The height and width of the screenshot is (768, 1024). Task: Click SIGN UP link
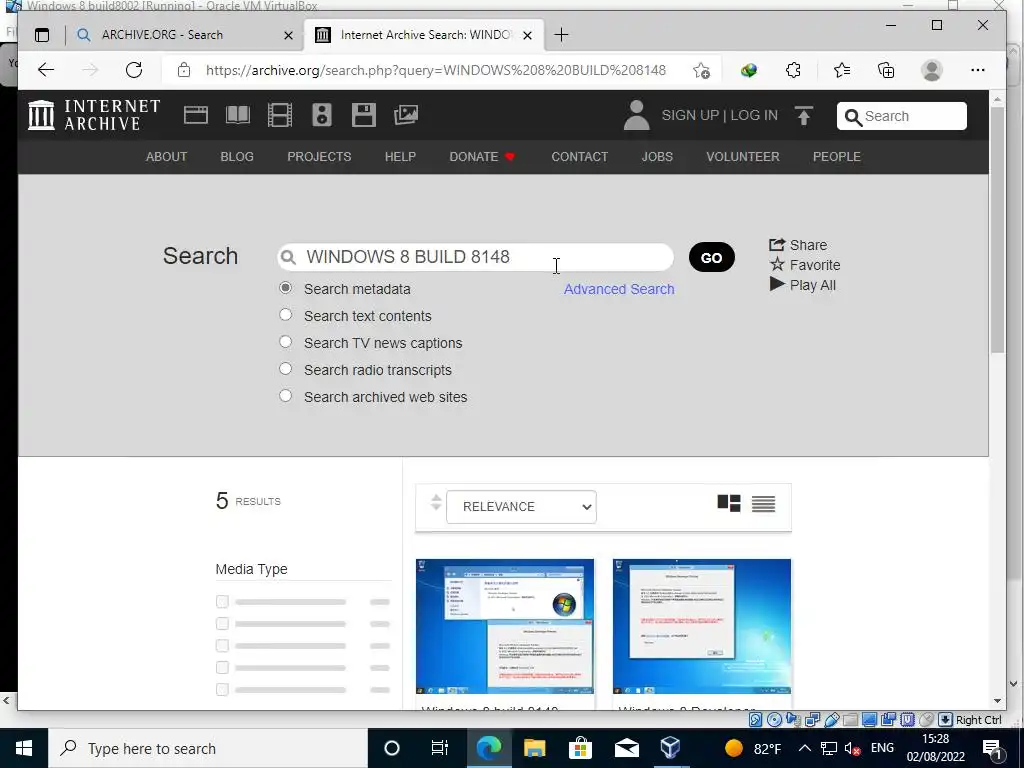pos(690,116)
